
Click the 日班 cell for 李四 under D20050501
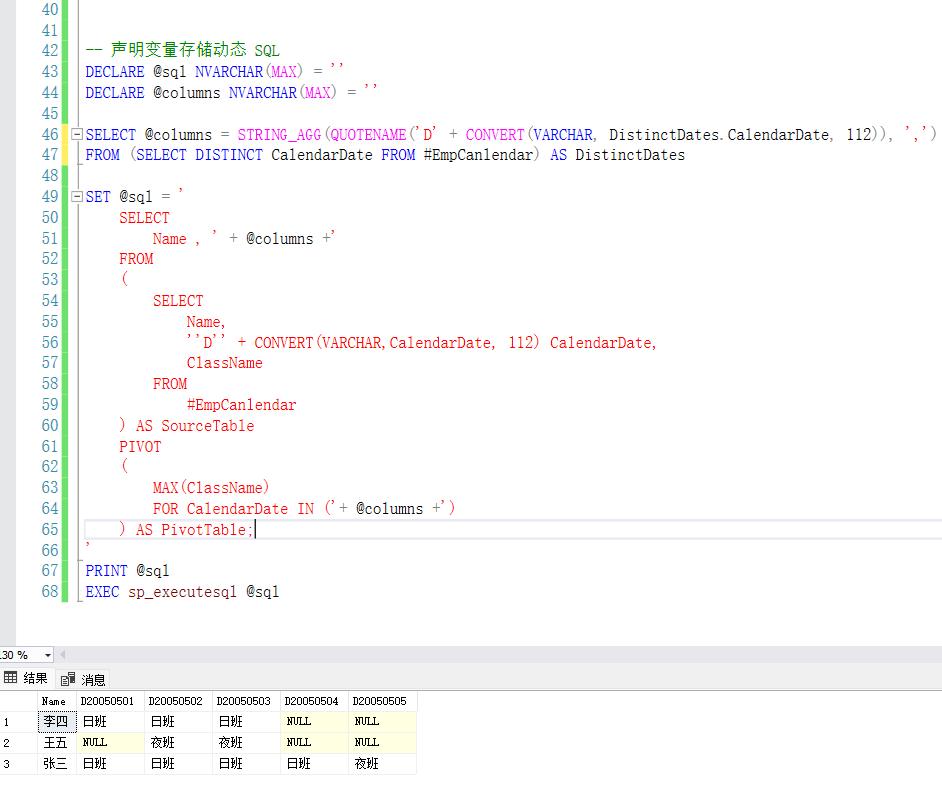click(x=110, y=722)
